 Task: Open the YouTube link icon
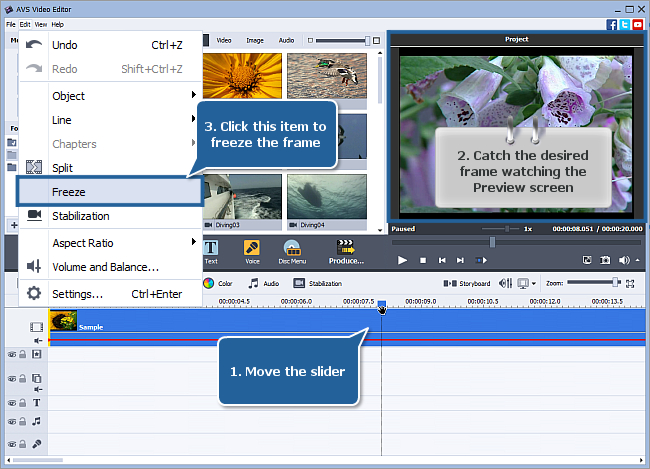click(638, 24)
